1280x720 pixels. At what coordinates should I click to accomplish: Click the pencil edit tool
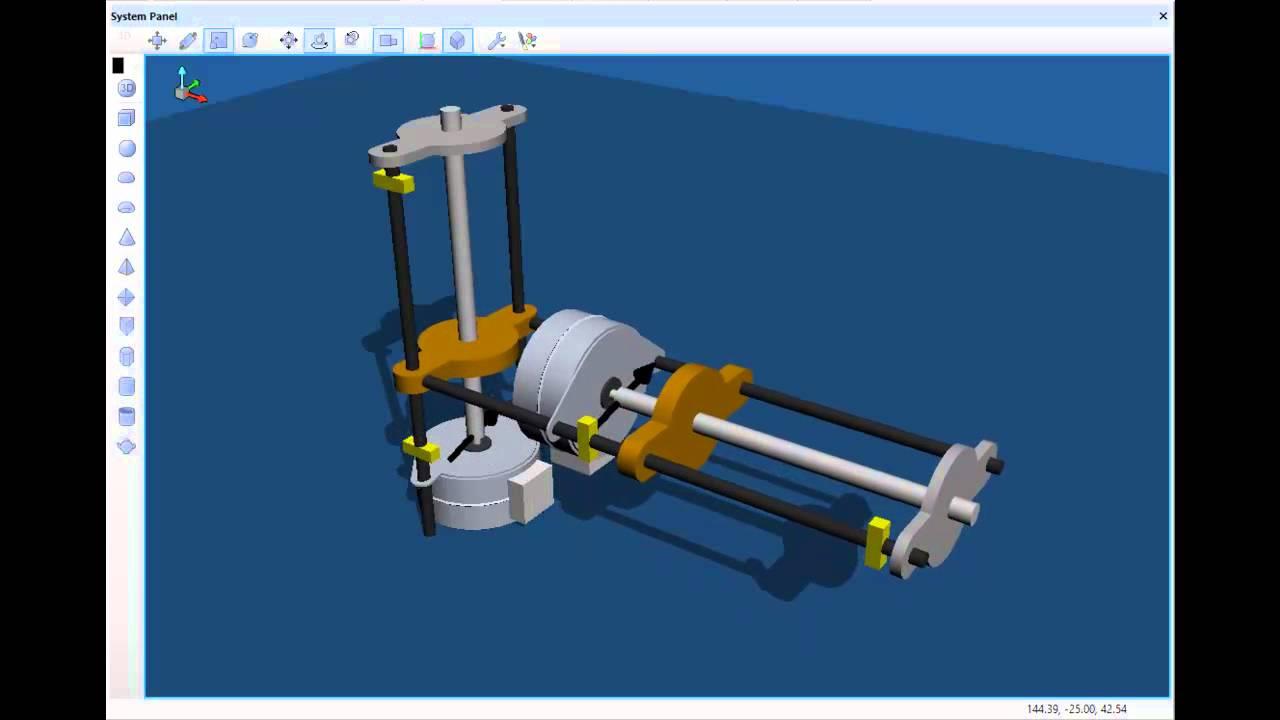[188, 40]
